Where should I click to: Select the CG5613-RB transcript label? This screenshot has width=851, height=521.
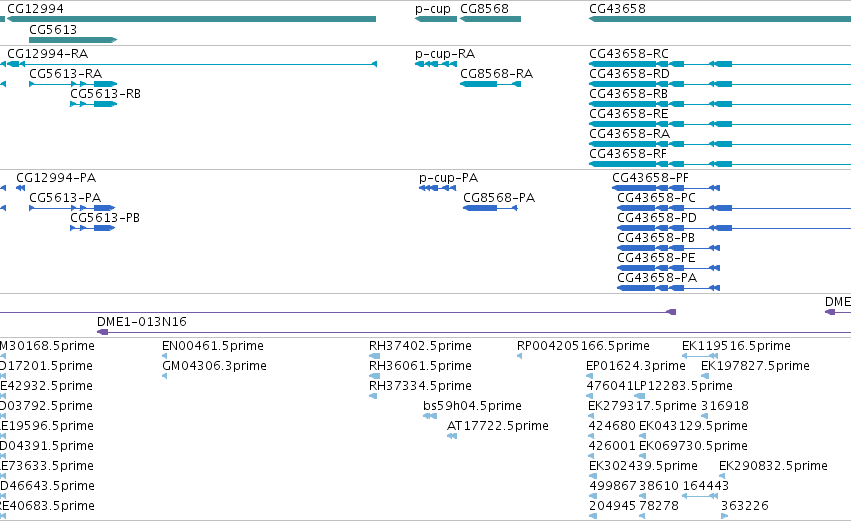105,94
